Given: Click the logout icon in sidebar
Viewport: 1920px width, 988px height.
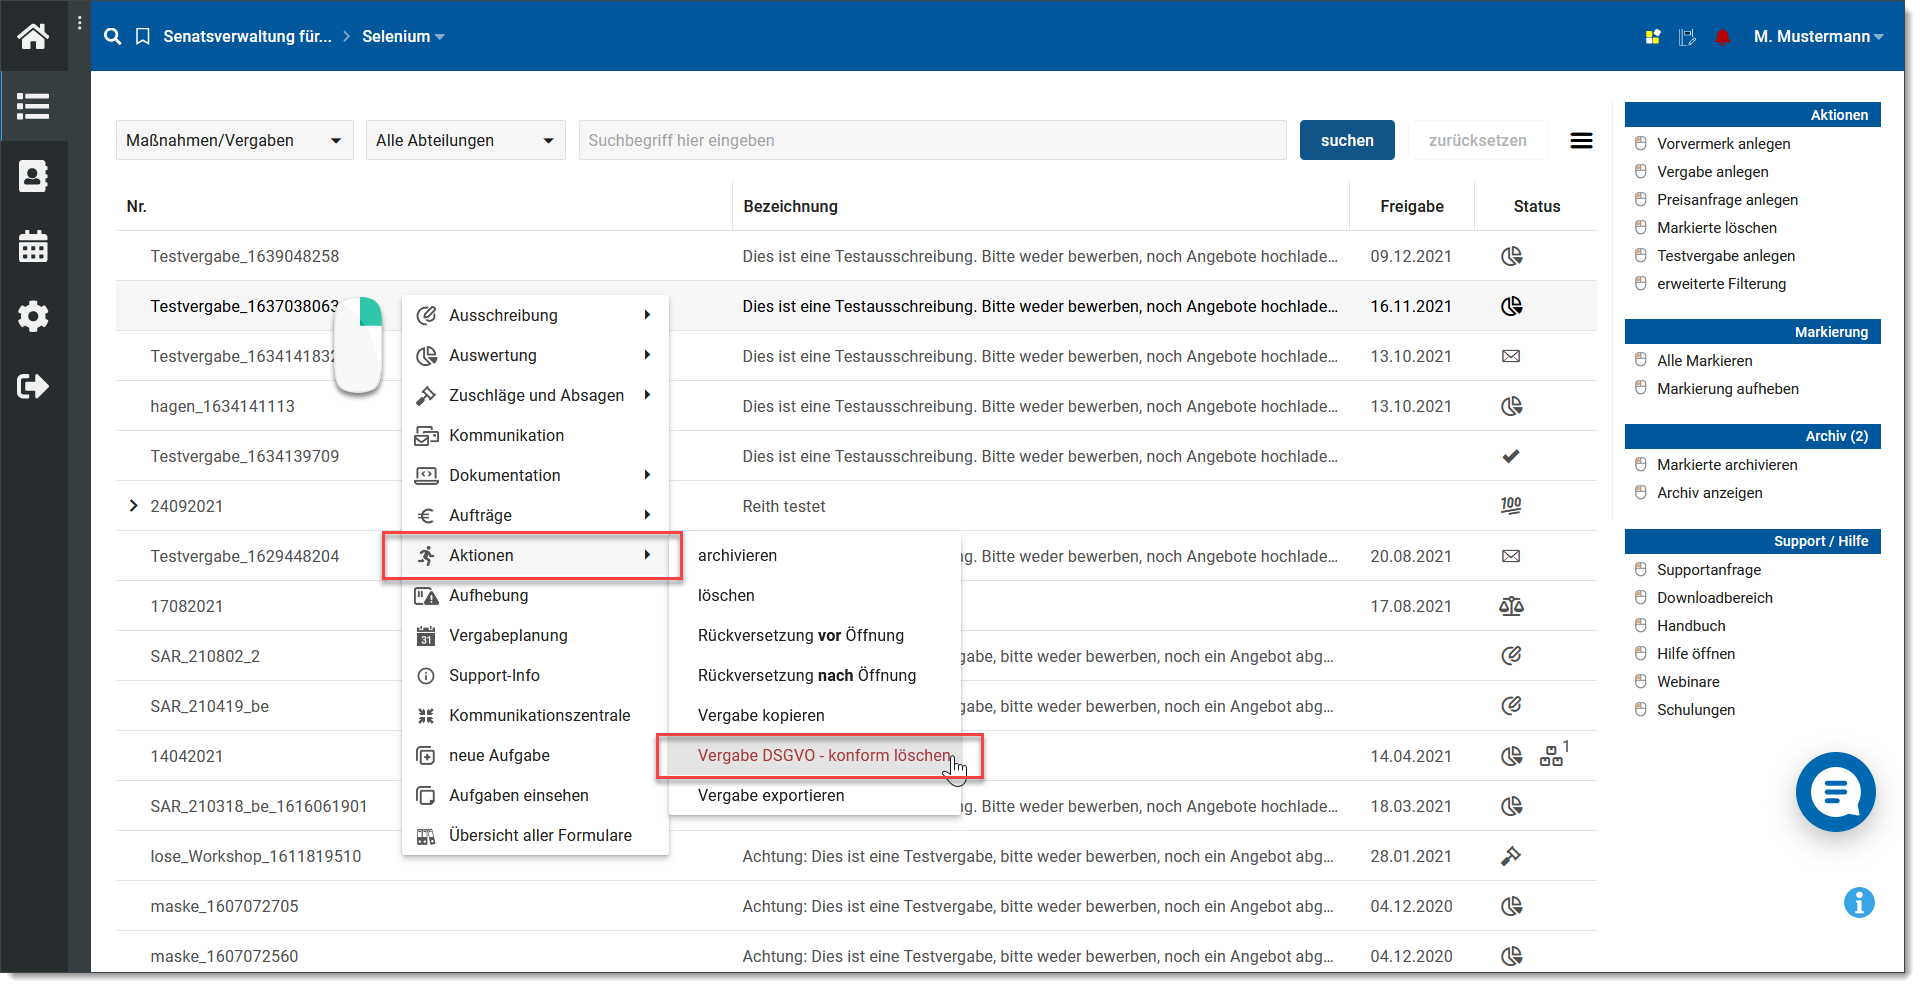Looking at the screenshot, I should pos(33,386).
